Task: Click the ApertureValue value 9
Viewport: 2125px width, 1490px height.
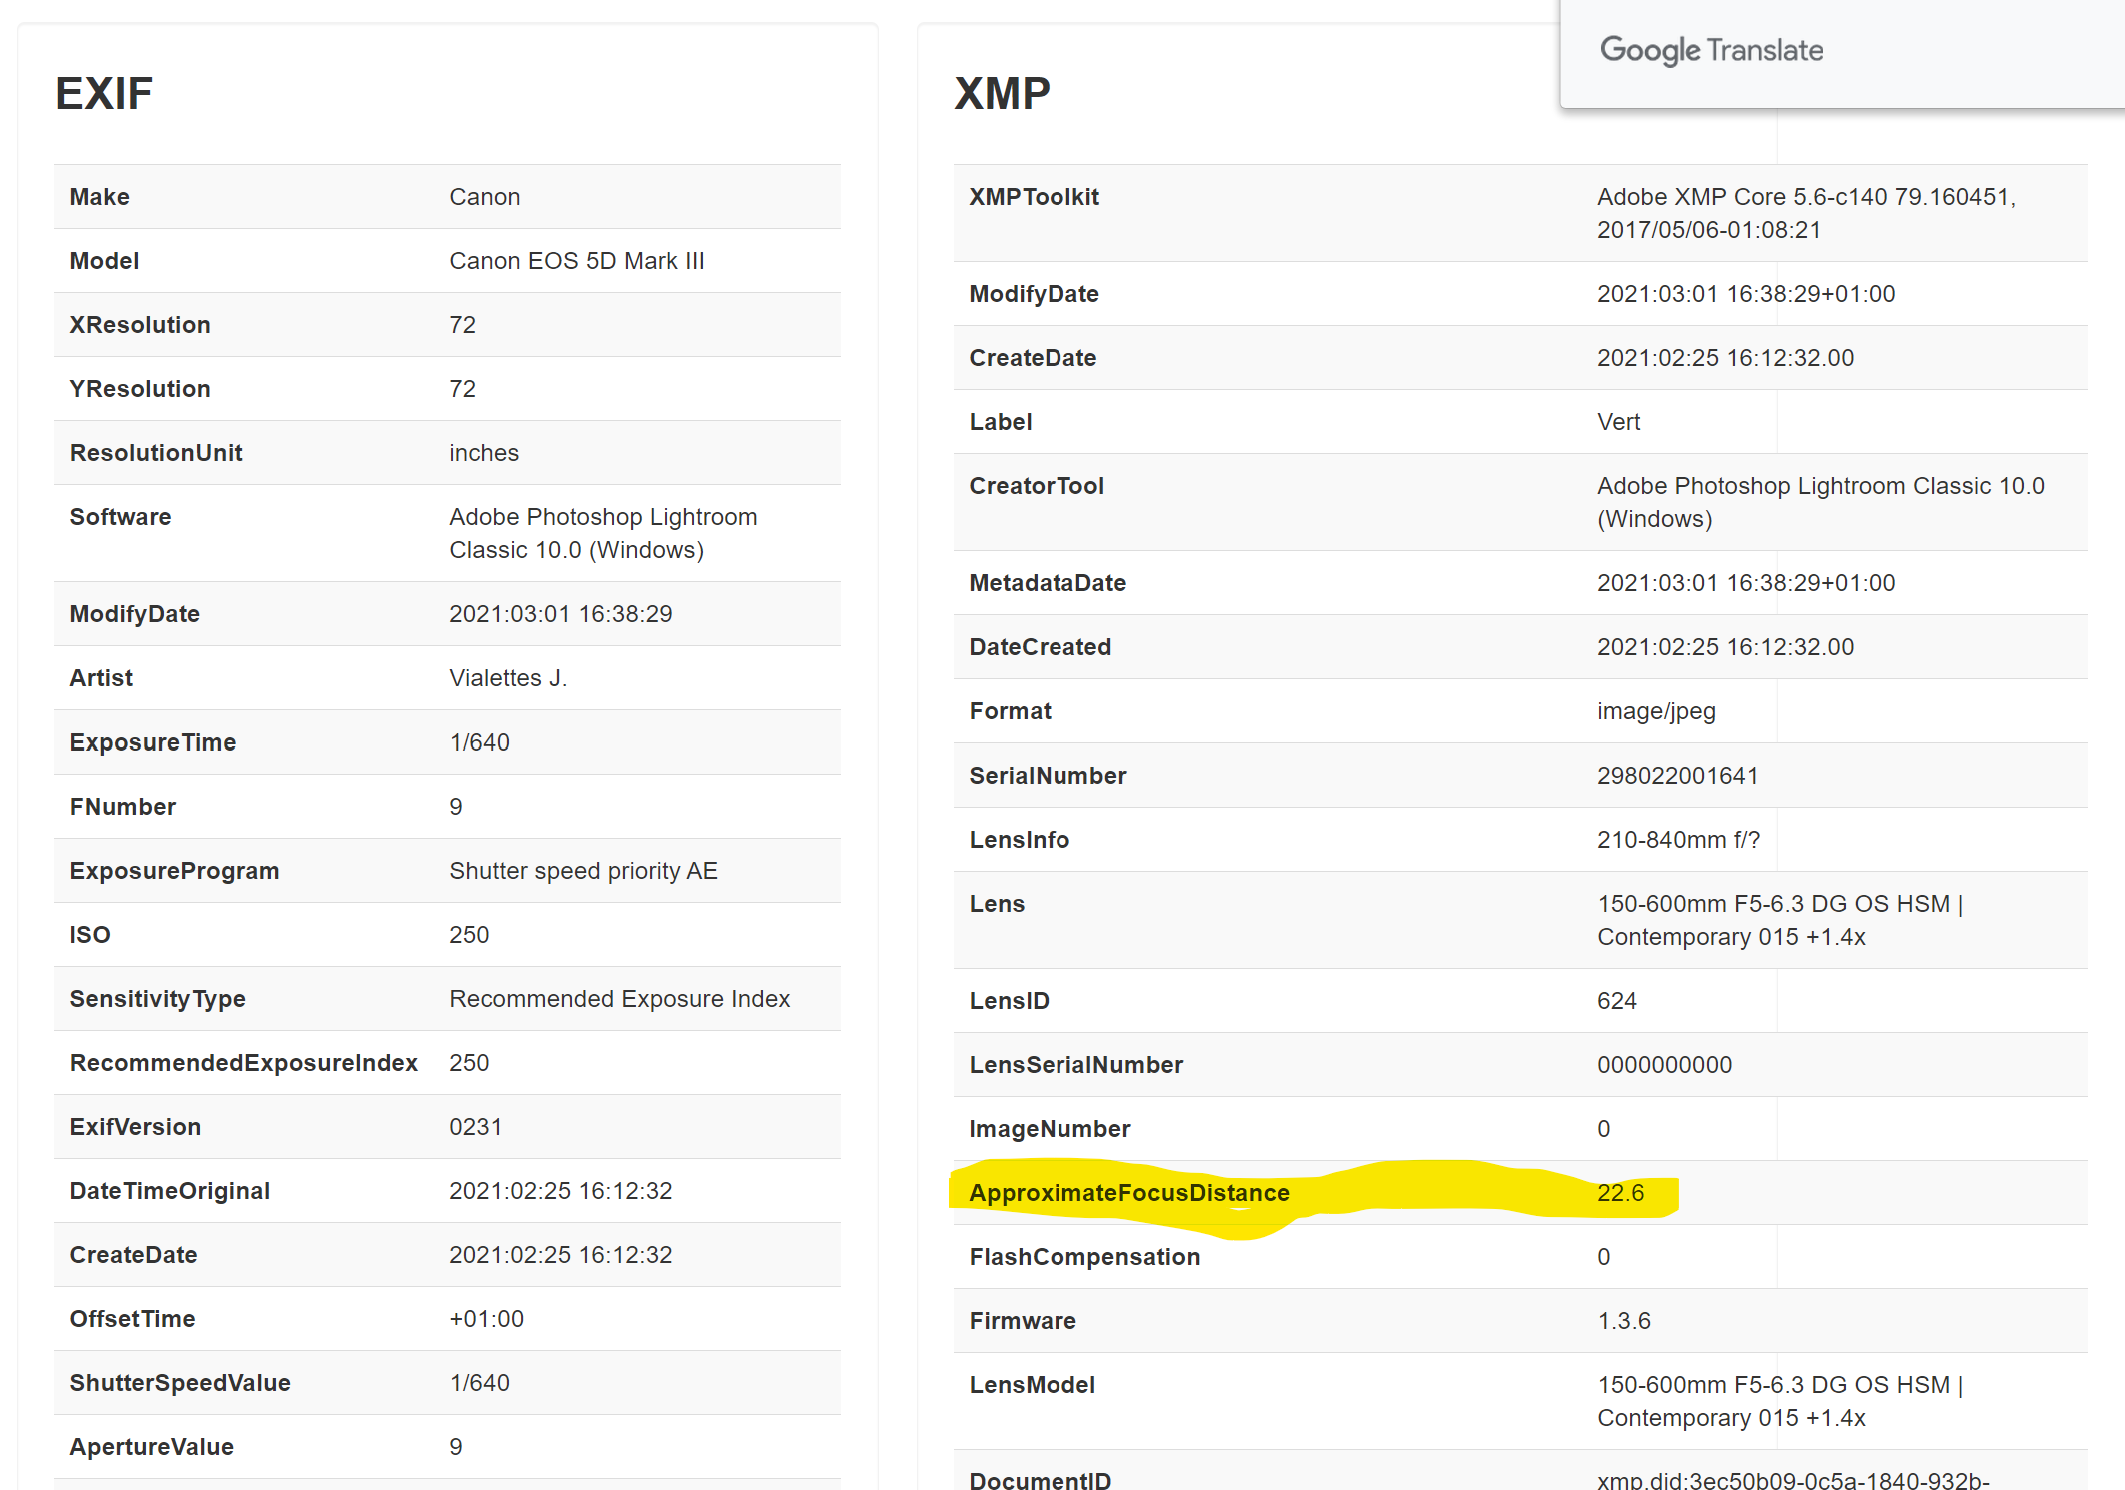Action: 456,1447
